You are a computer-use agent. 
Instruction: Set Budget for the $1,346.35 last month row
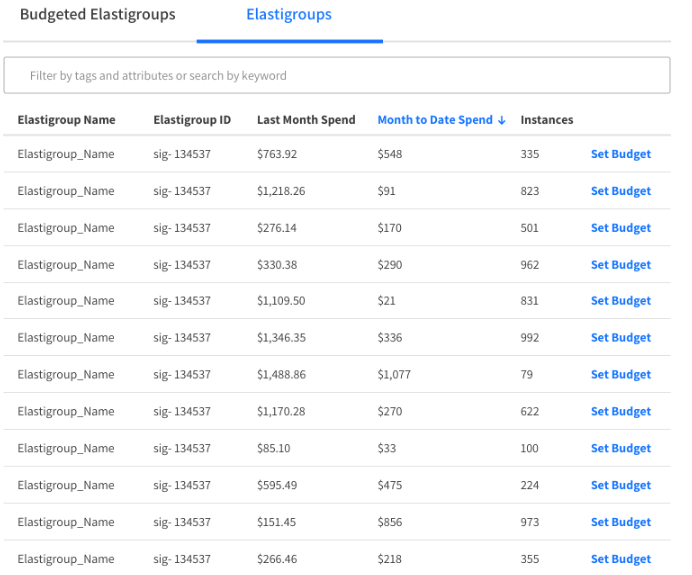tap(620, 338)
